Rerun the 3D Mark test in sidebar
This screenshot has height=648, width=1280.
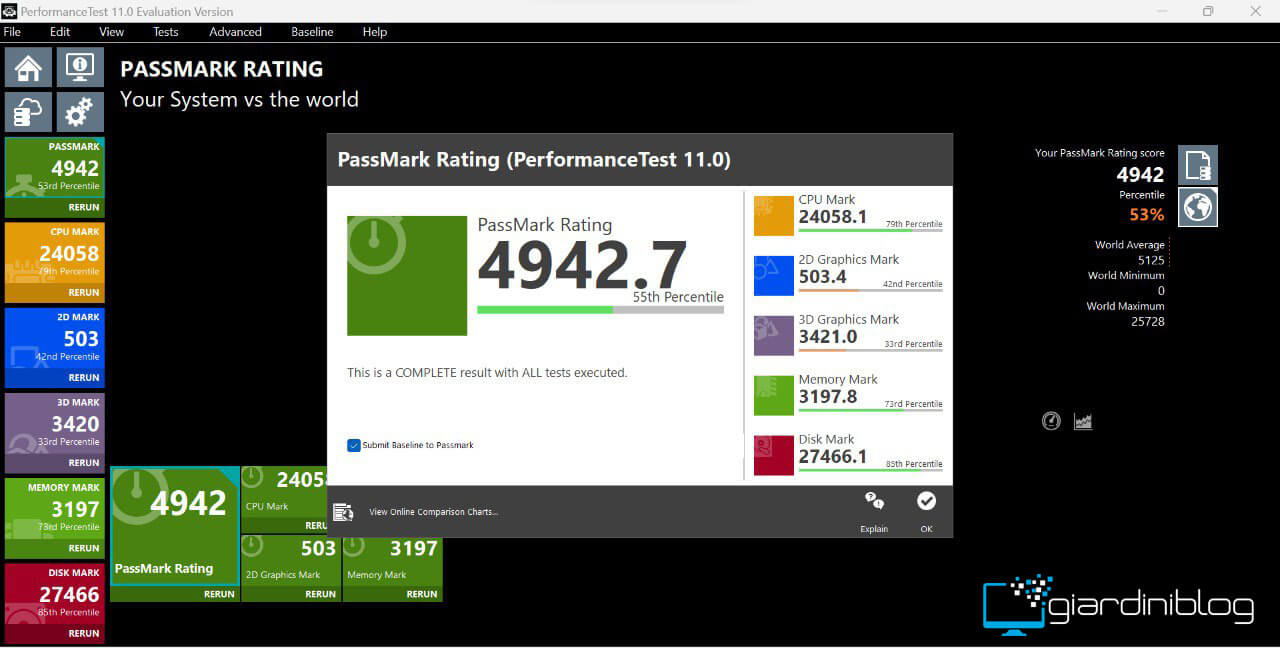(x=84, y=463)
